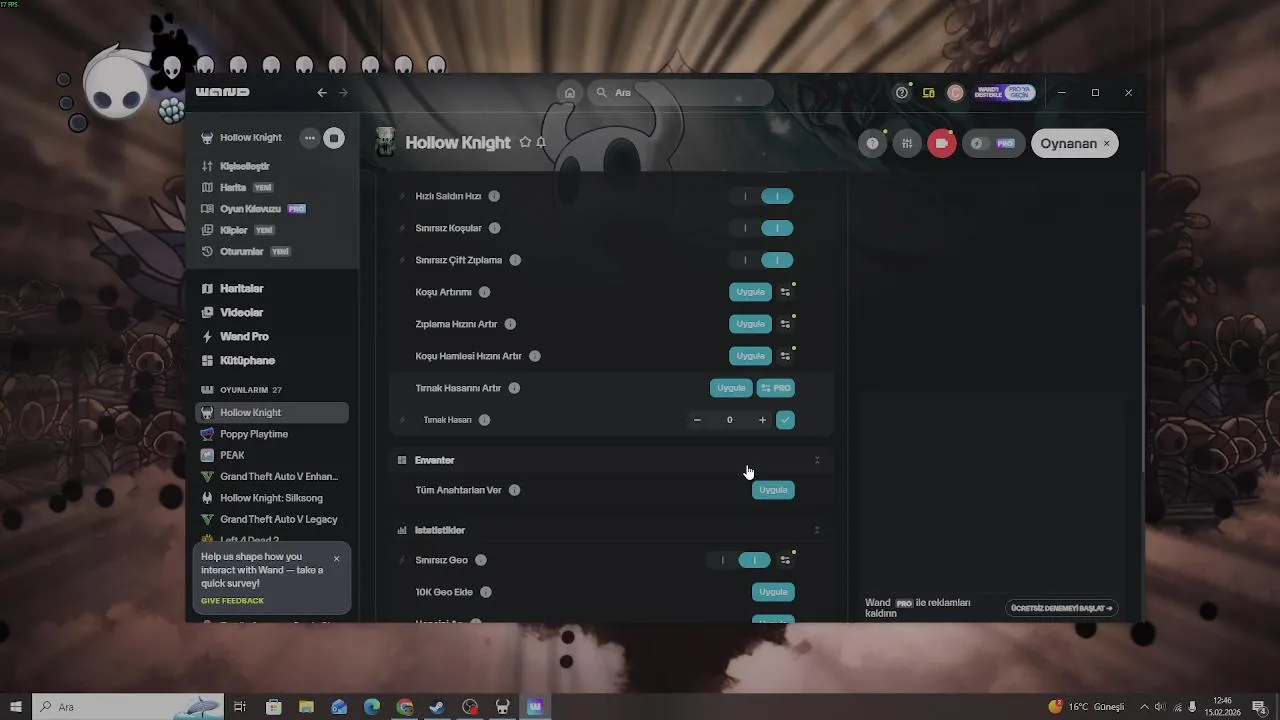Focus the Ara search field in Wand
Image resolution: width=1280 pixels, height=720 pixels.
click(680, 93)
